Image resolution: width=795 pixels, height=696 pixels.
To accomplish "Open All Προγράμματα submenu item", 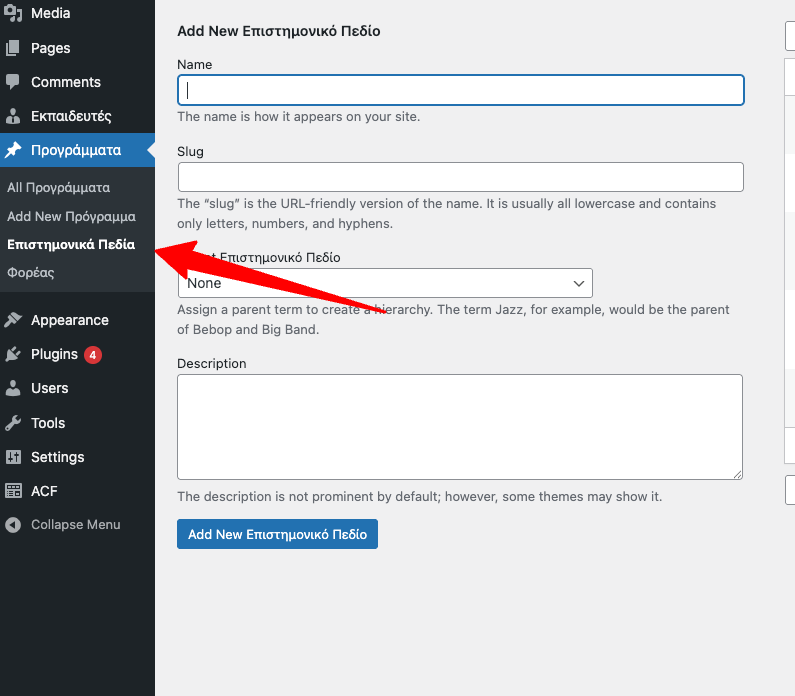I will (x=58, y=187).
